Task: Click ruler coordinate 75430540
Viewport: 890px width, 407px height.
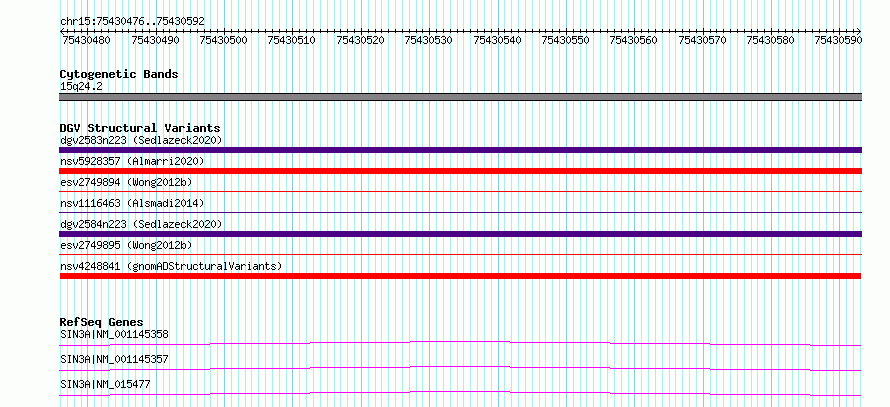Action: pyautogui.click(x=497, y=40)
